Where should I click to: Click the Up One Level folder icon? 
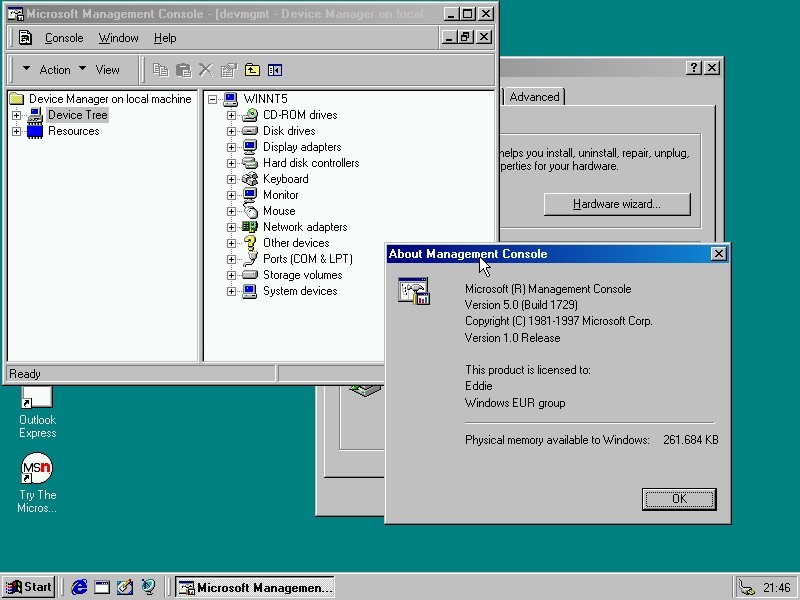252,70
